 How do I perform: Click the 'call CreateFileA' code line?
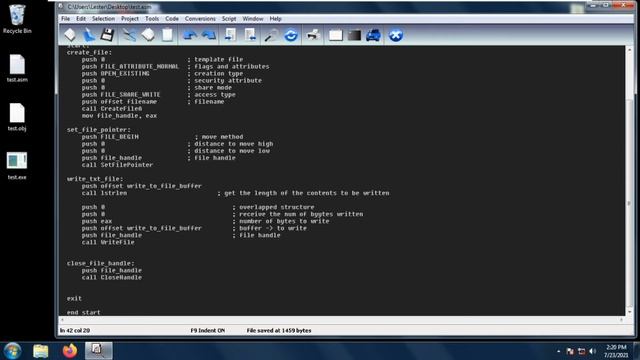[112, 109]
